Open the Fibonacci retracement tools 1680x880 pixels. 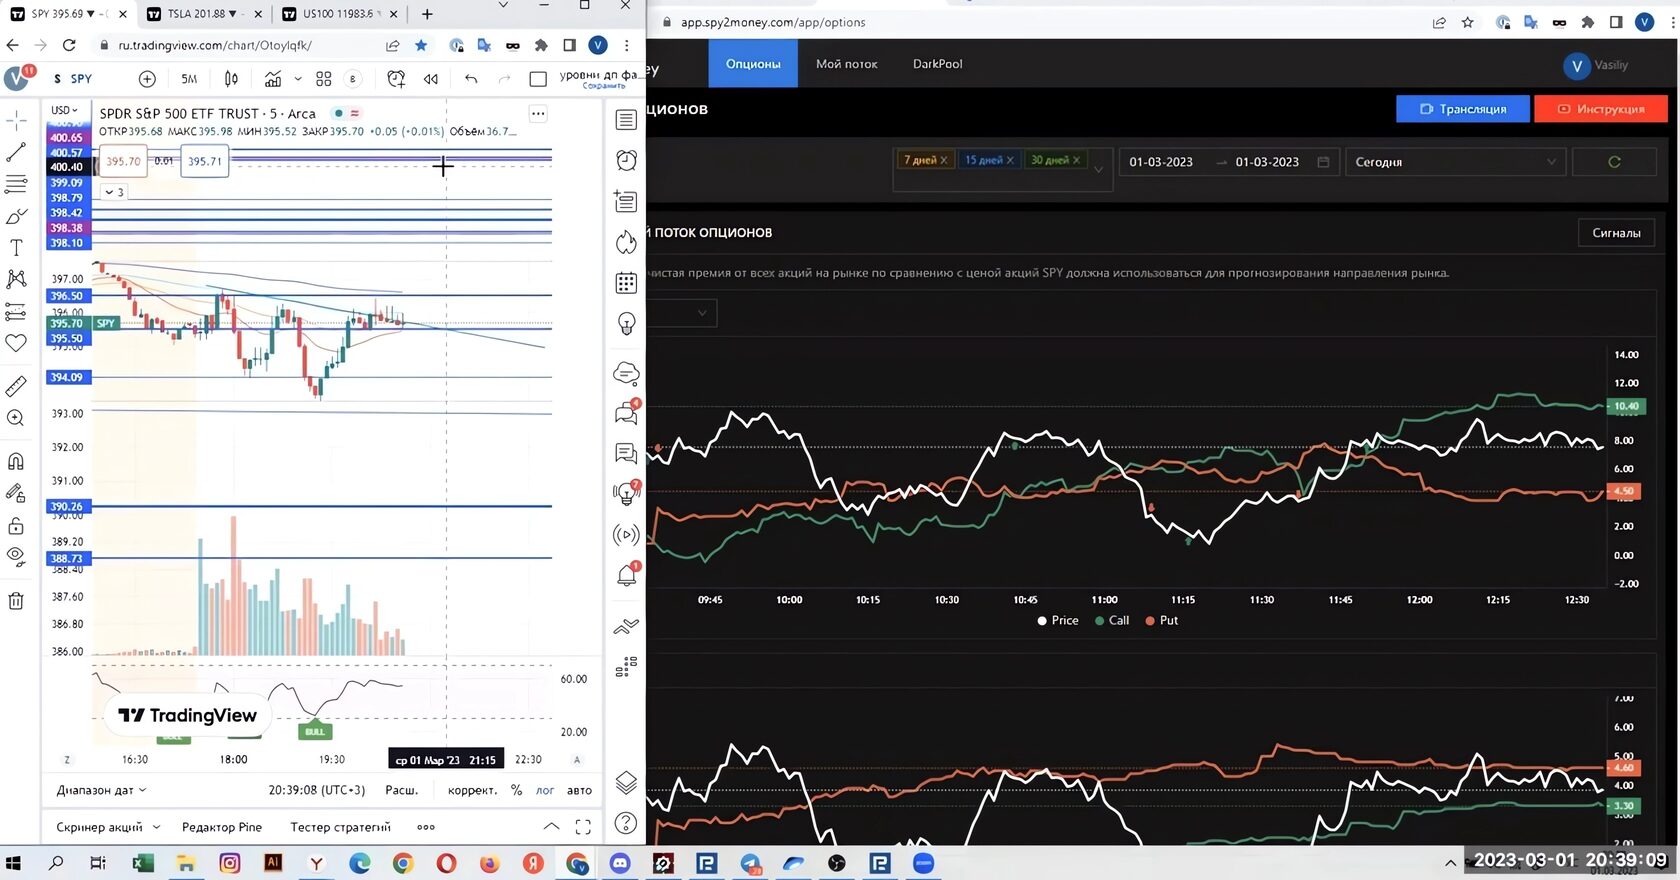coord(16,184)
